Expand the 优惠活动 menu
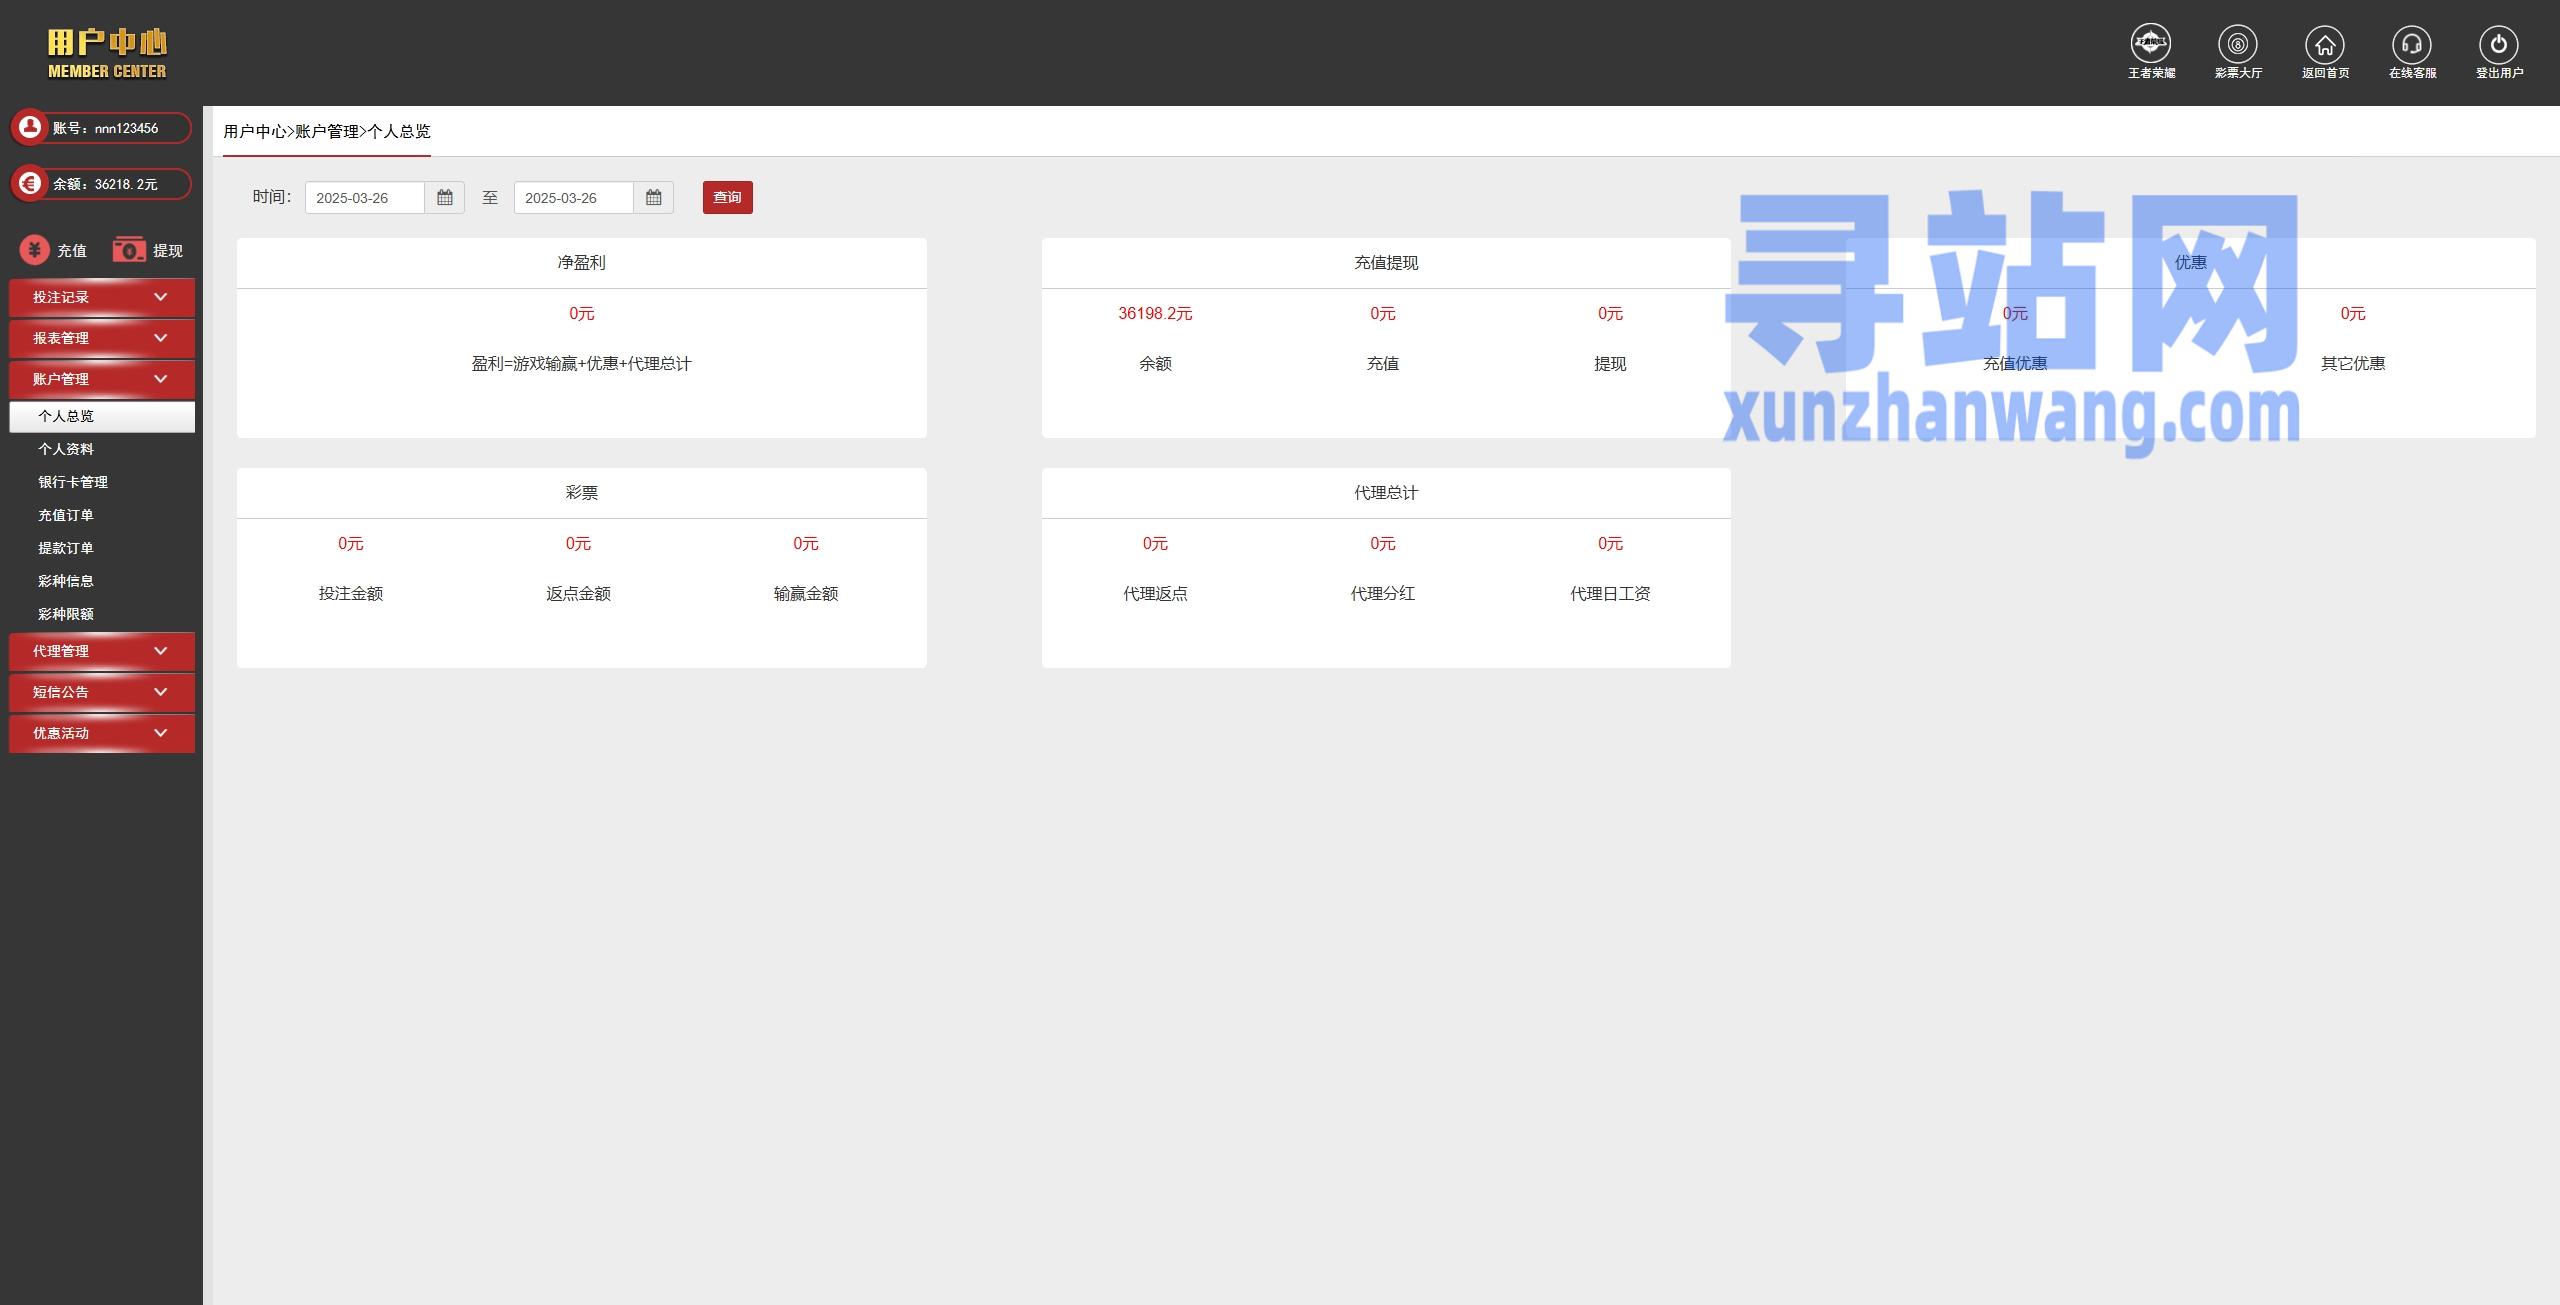Screen dimensions: 2560x1305 [x=102, y=733]
